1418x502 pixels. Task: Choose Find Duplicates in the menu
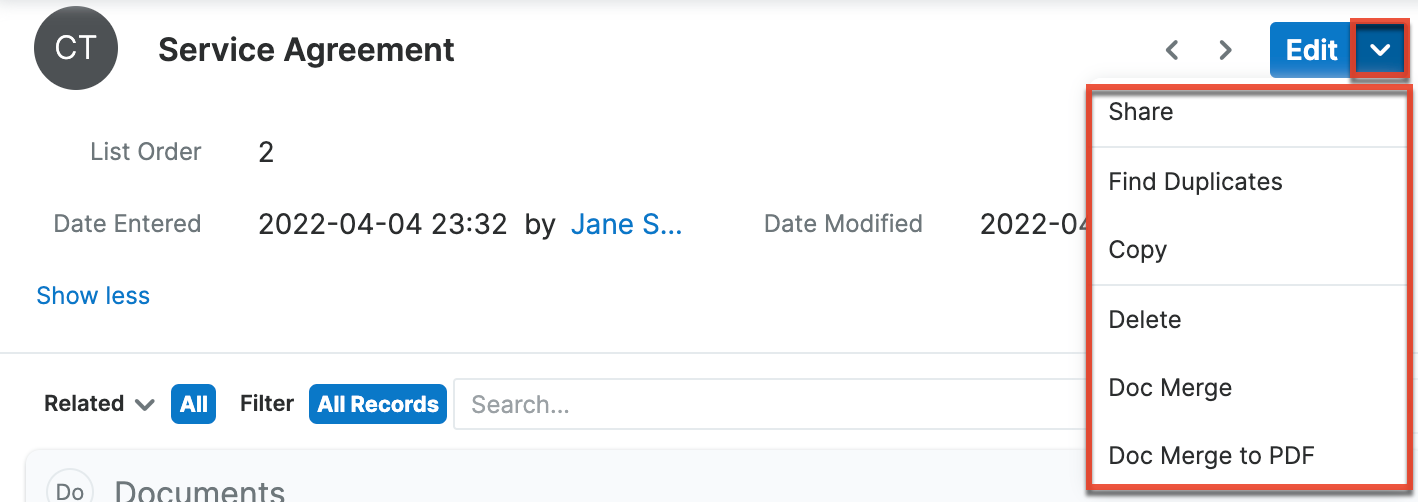1195,182
